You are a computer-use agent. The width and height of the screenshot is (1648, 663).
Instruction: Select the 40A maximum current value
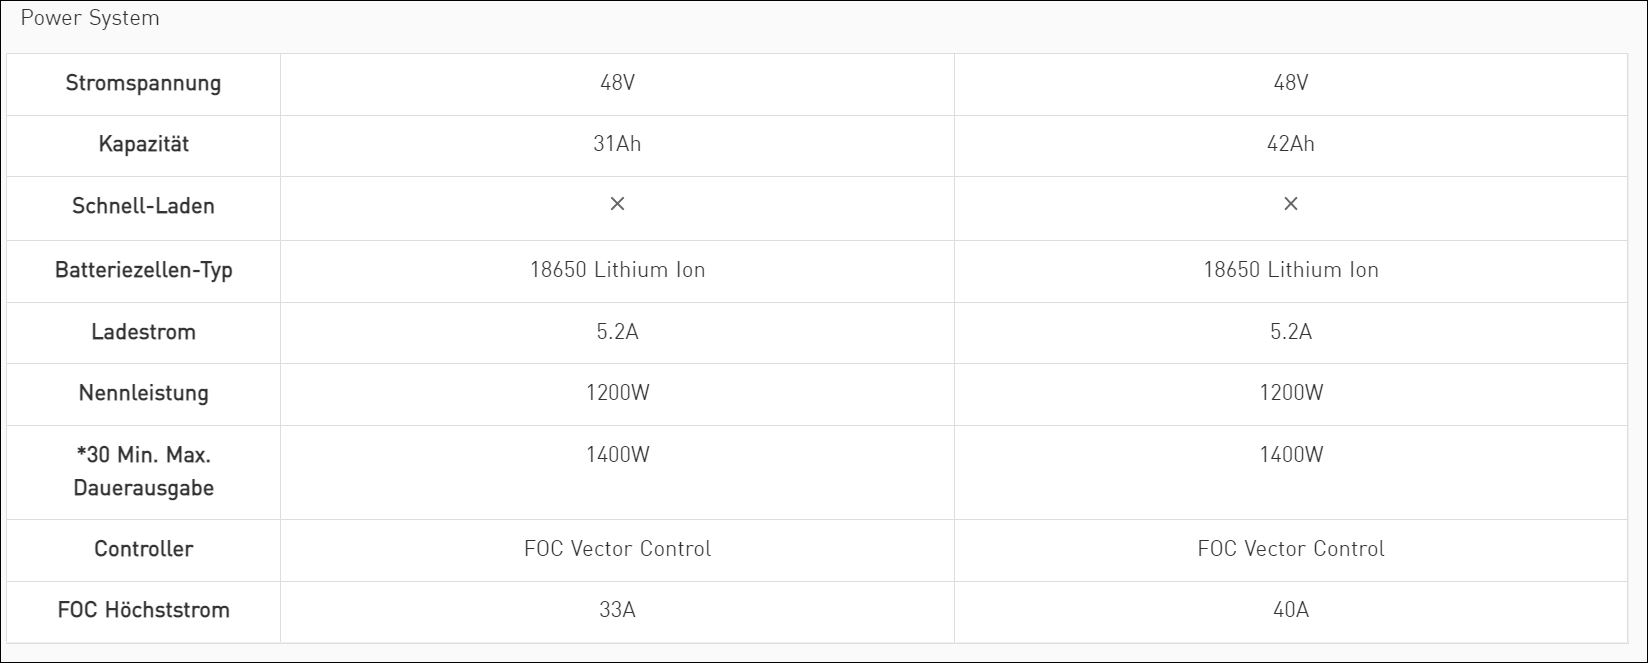pyautogui.click(x=1290, y=610)
